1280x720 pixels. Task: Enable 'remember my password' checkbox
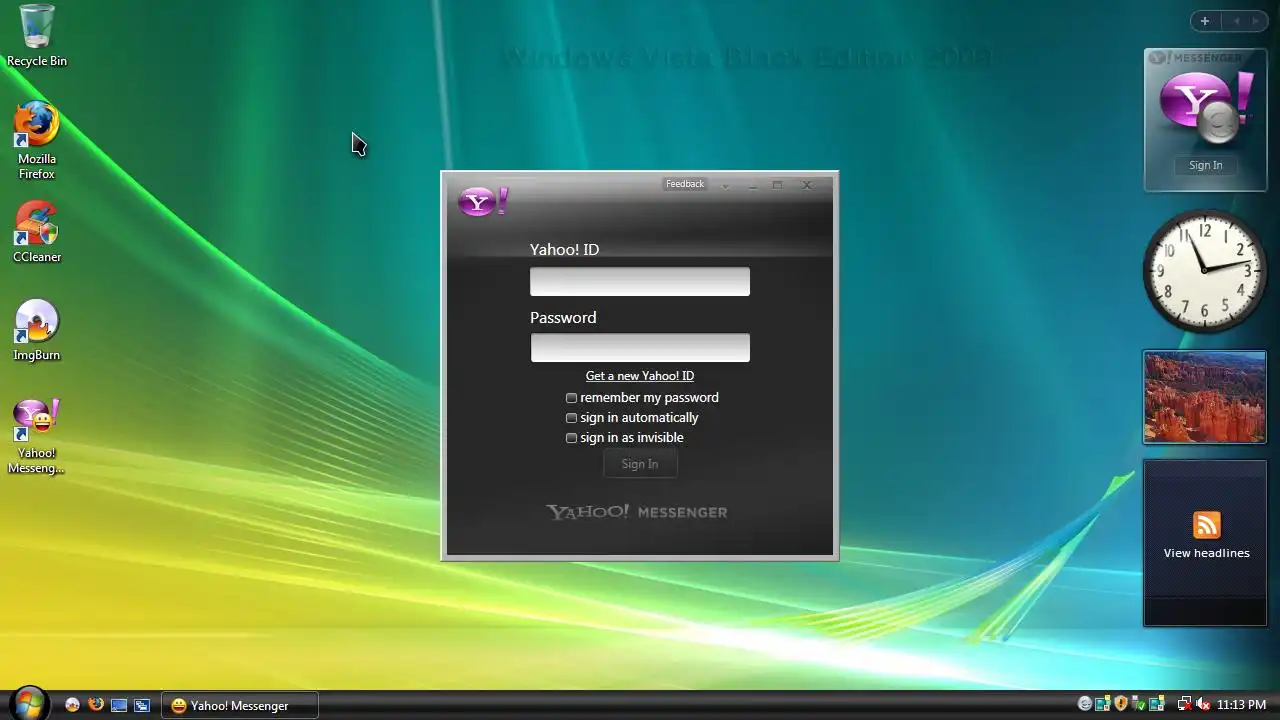(572, 398)
